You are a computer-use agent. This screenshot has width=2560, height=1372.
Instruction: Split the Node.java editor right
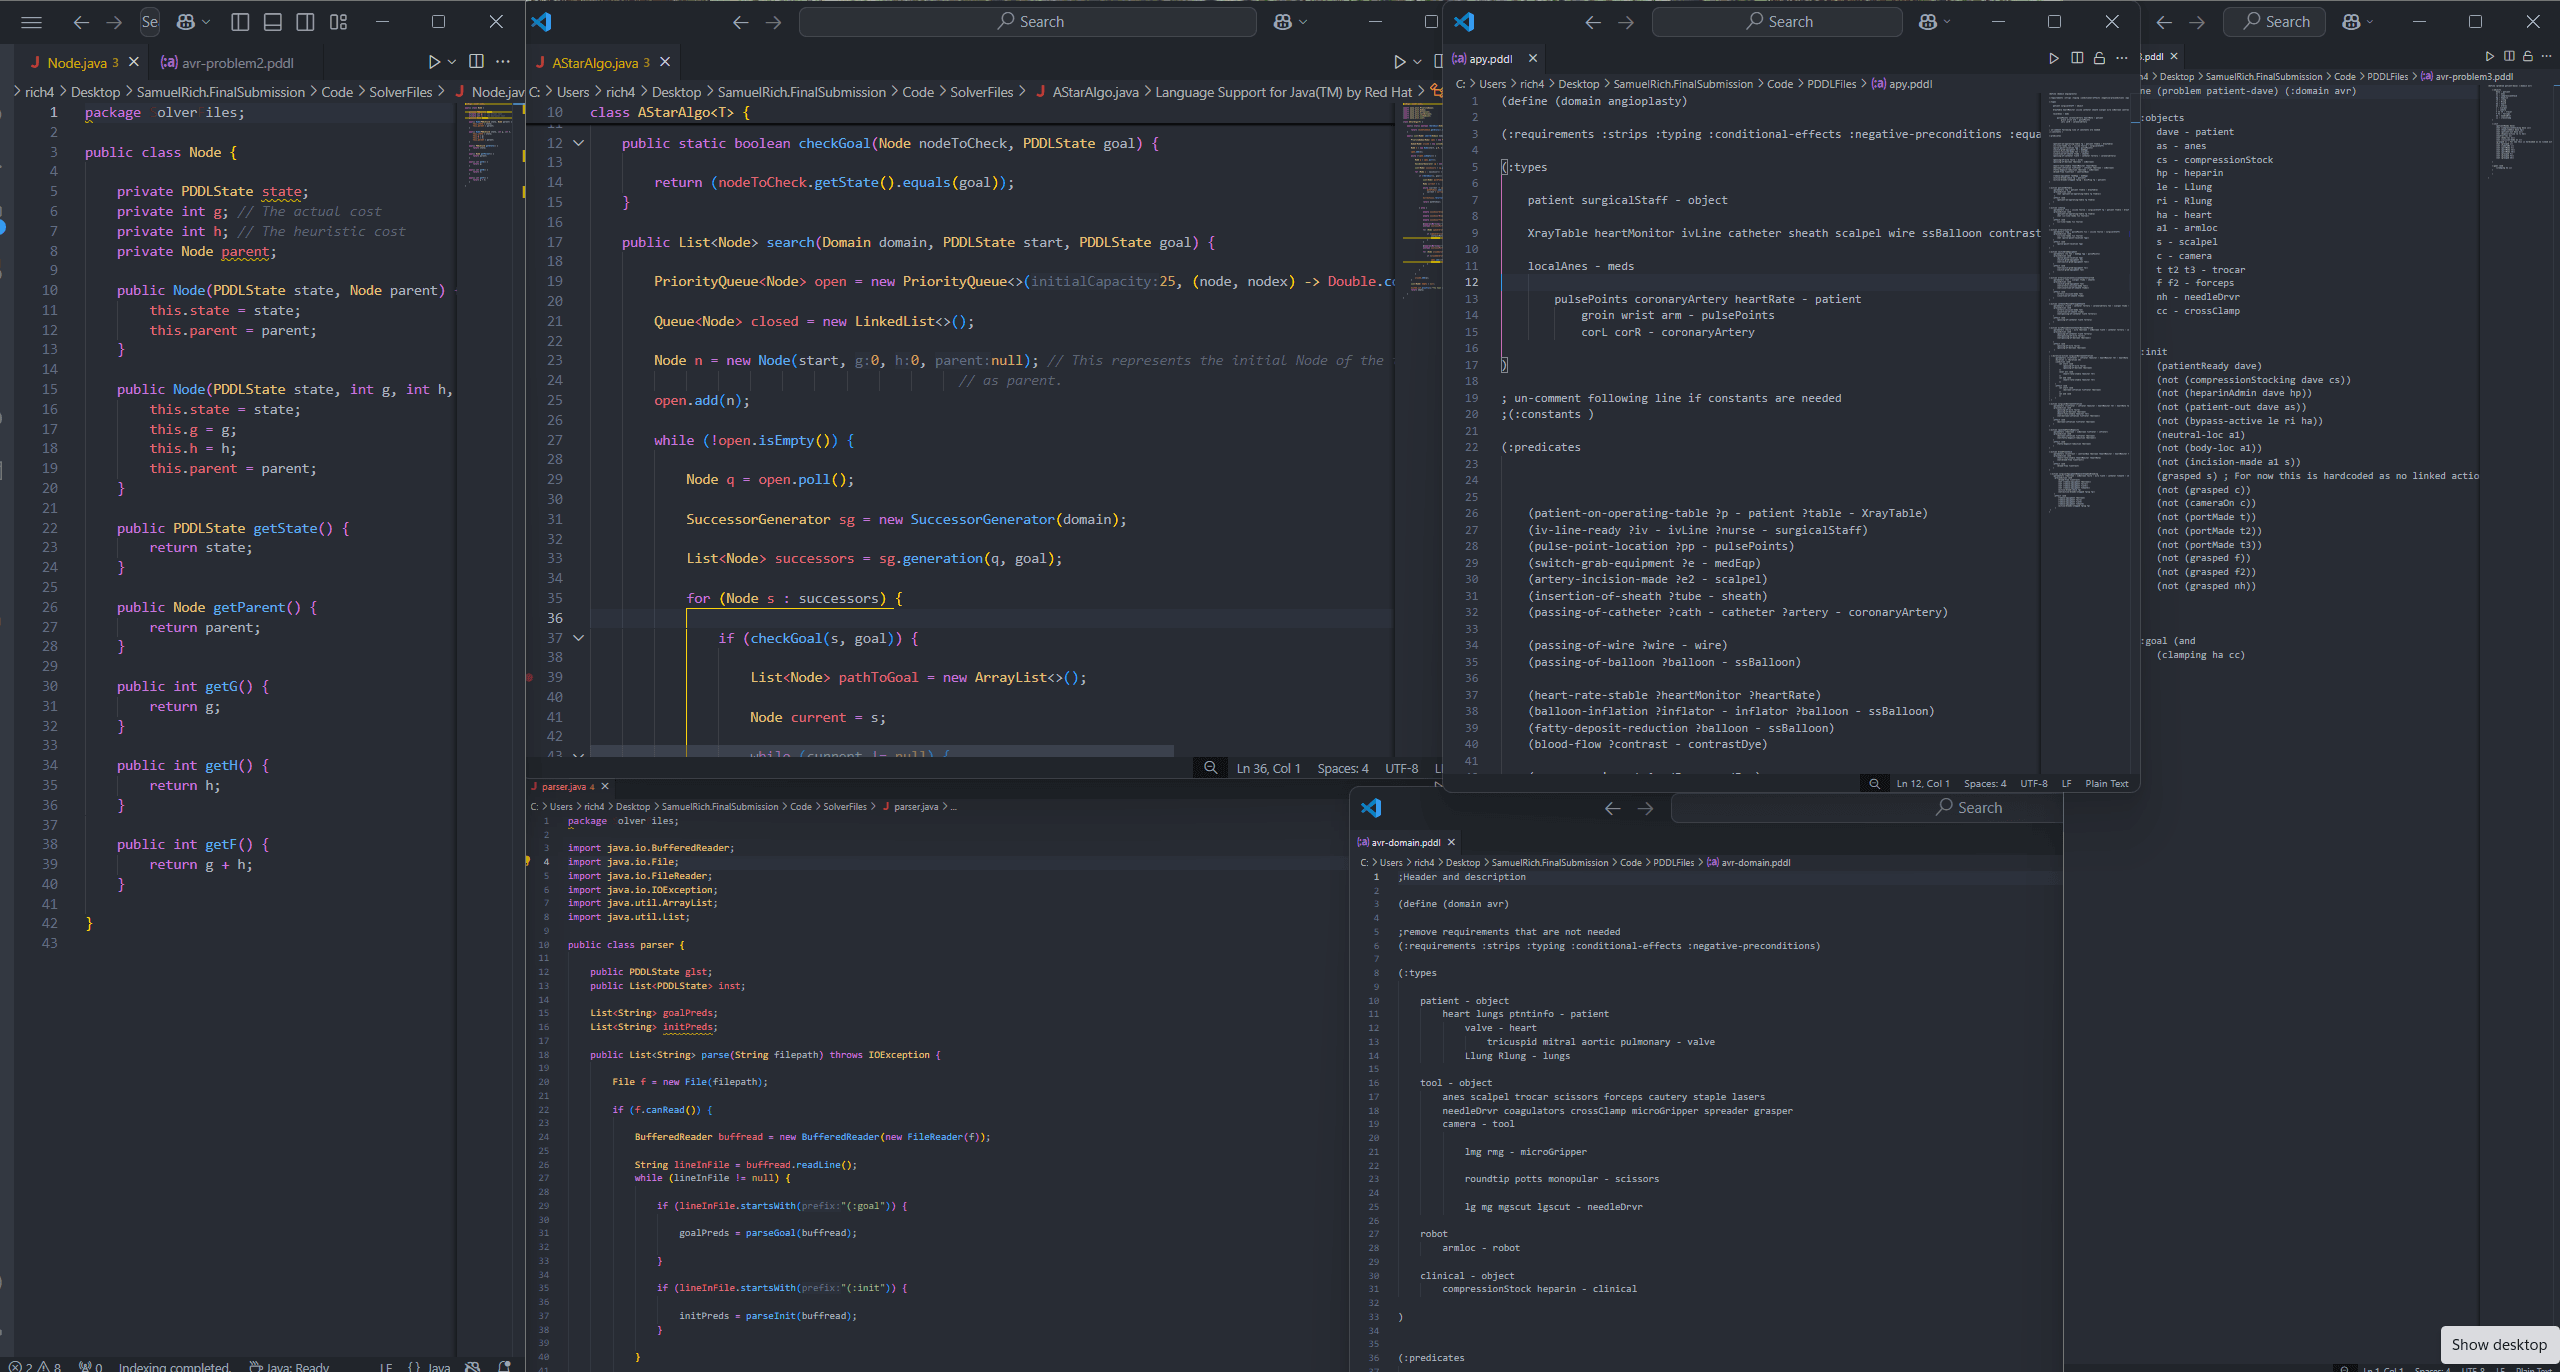pyautogui.click(x=477, y=62)
